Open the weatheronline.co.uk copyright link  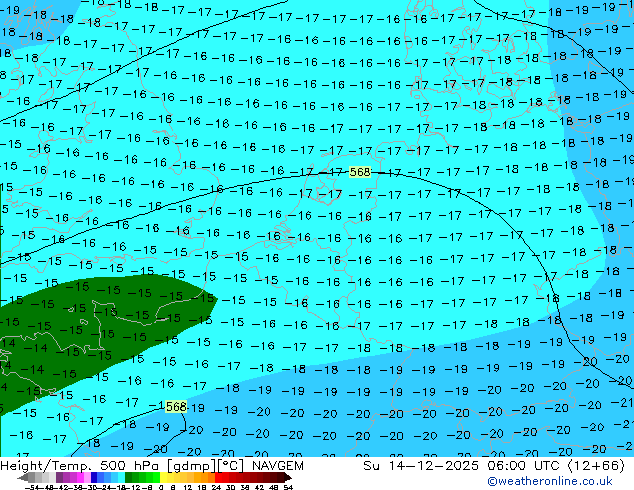[x=558, y=481]
